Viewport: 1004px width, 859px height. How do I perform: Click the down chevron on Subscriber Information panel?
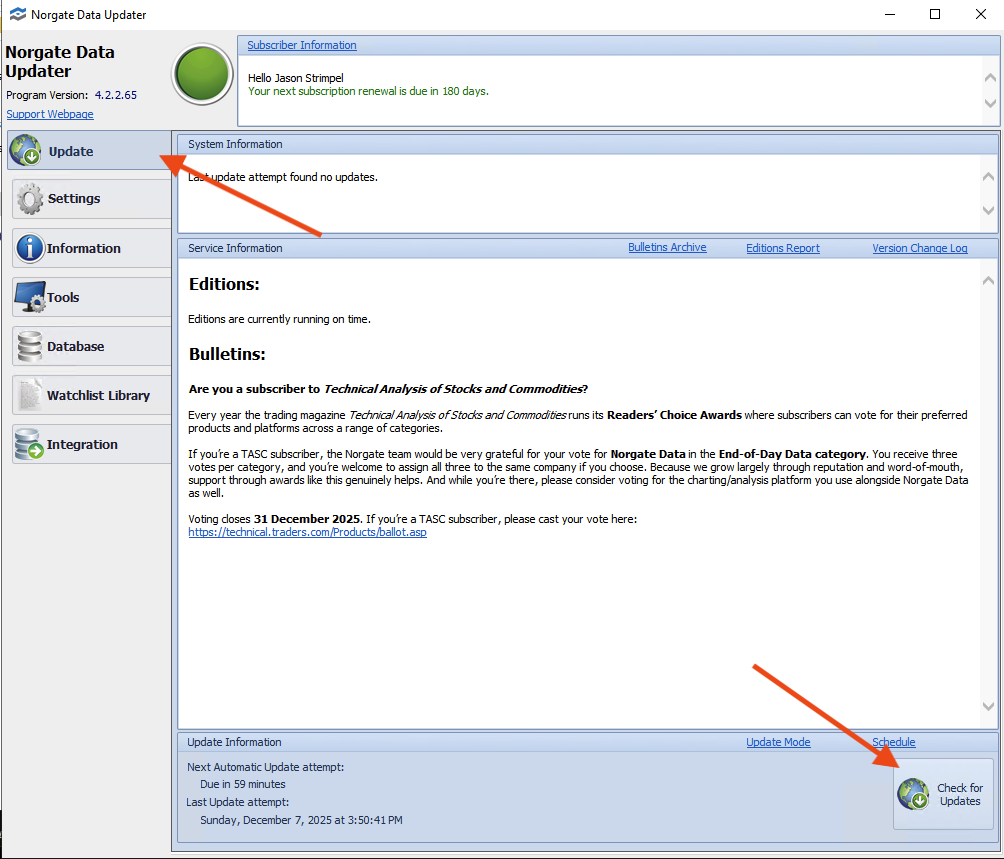(x=988, y=104)
